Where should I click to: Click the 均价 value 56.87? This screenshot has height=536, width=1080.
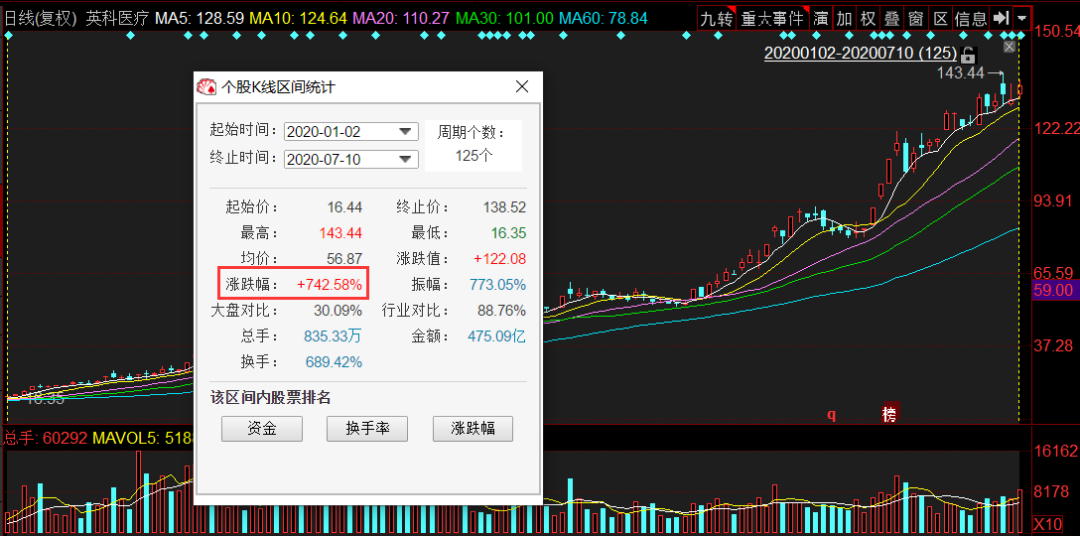pos(345,259)
